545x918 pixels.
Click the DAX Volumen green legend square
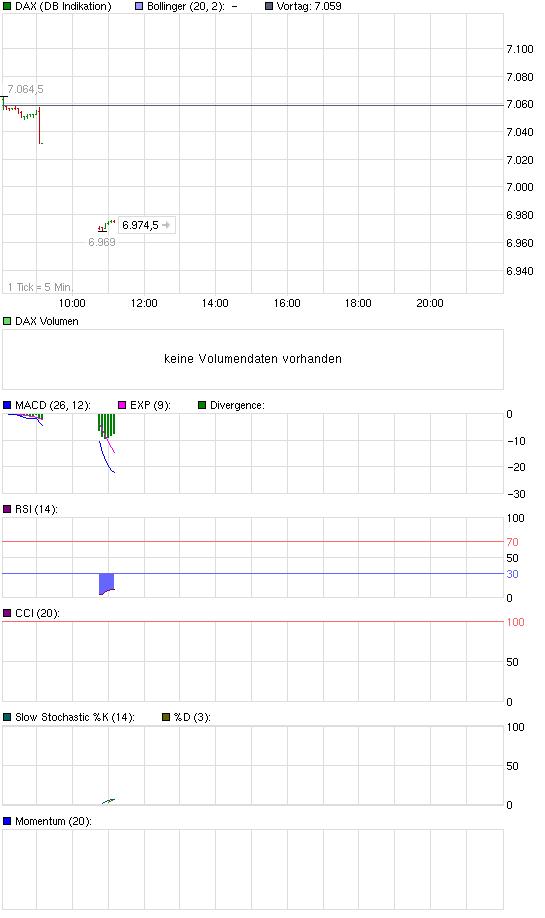tap(7, 321)
